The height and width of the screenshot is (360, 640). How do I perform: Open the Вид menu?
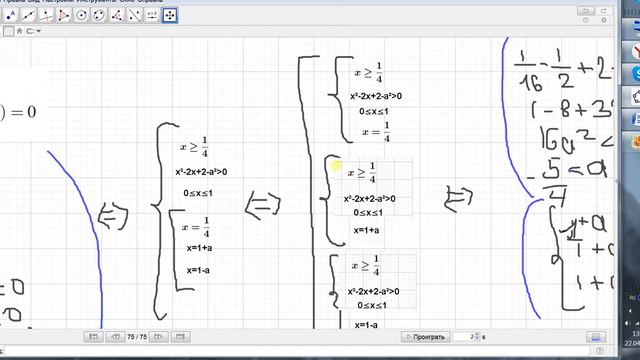tap(33, 1)
